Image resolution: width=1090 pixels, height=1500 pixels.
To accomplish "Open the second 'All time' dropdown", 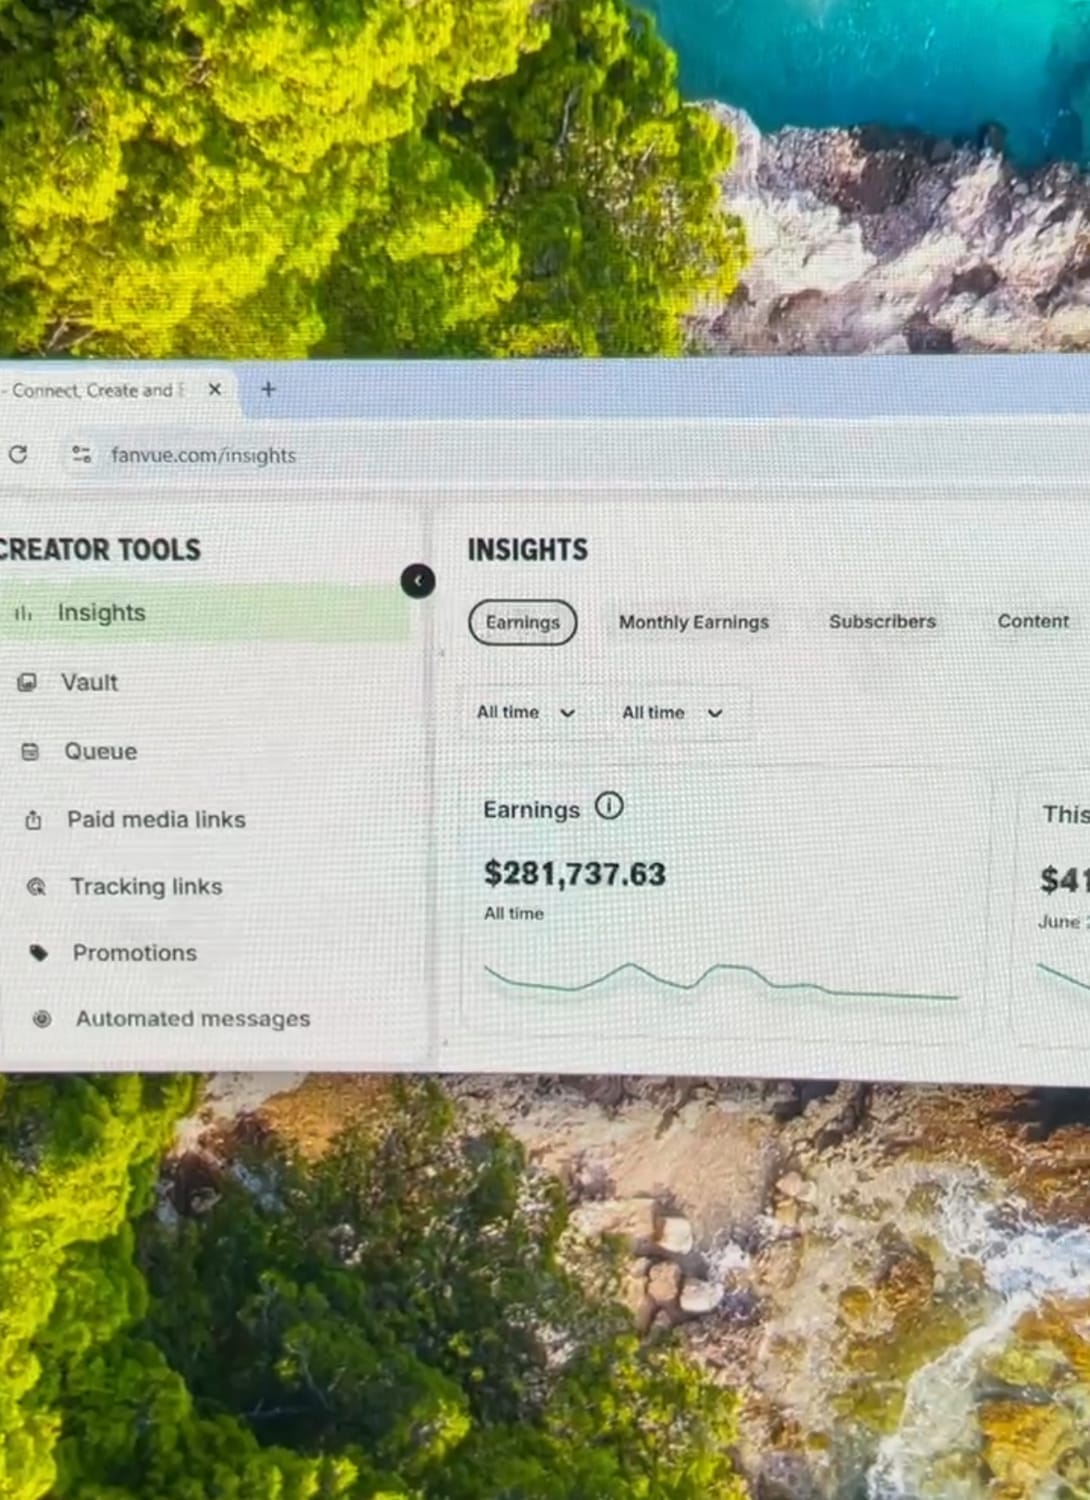I will pyautogui.click(x=672, y=713).
